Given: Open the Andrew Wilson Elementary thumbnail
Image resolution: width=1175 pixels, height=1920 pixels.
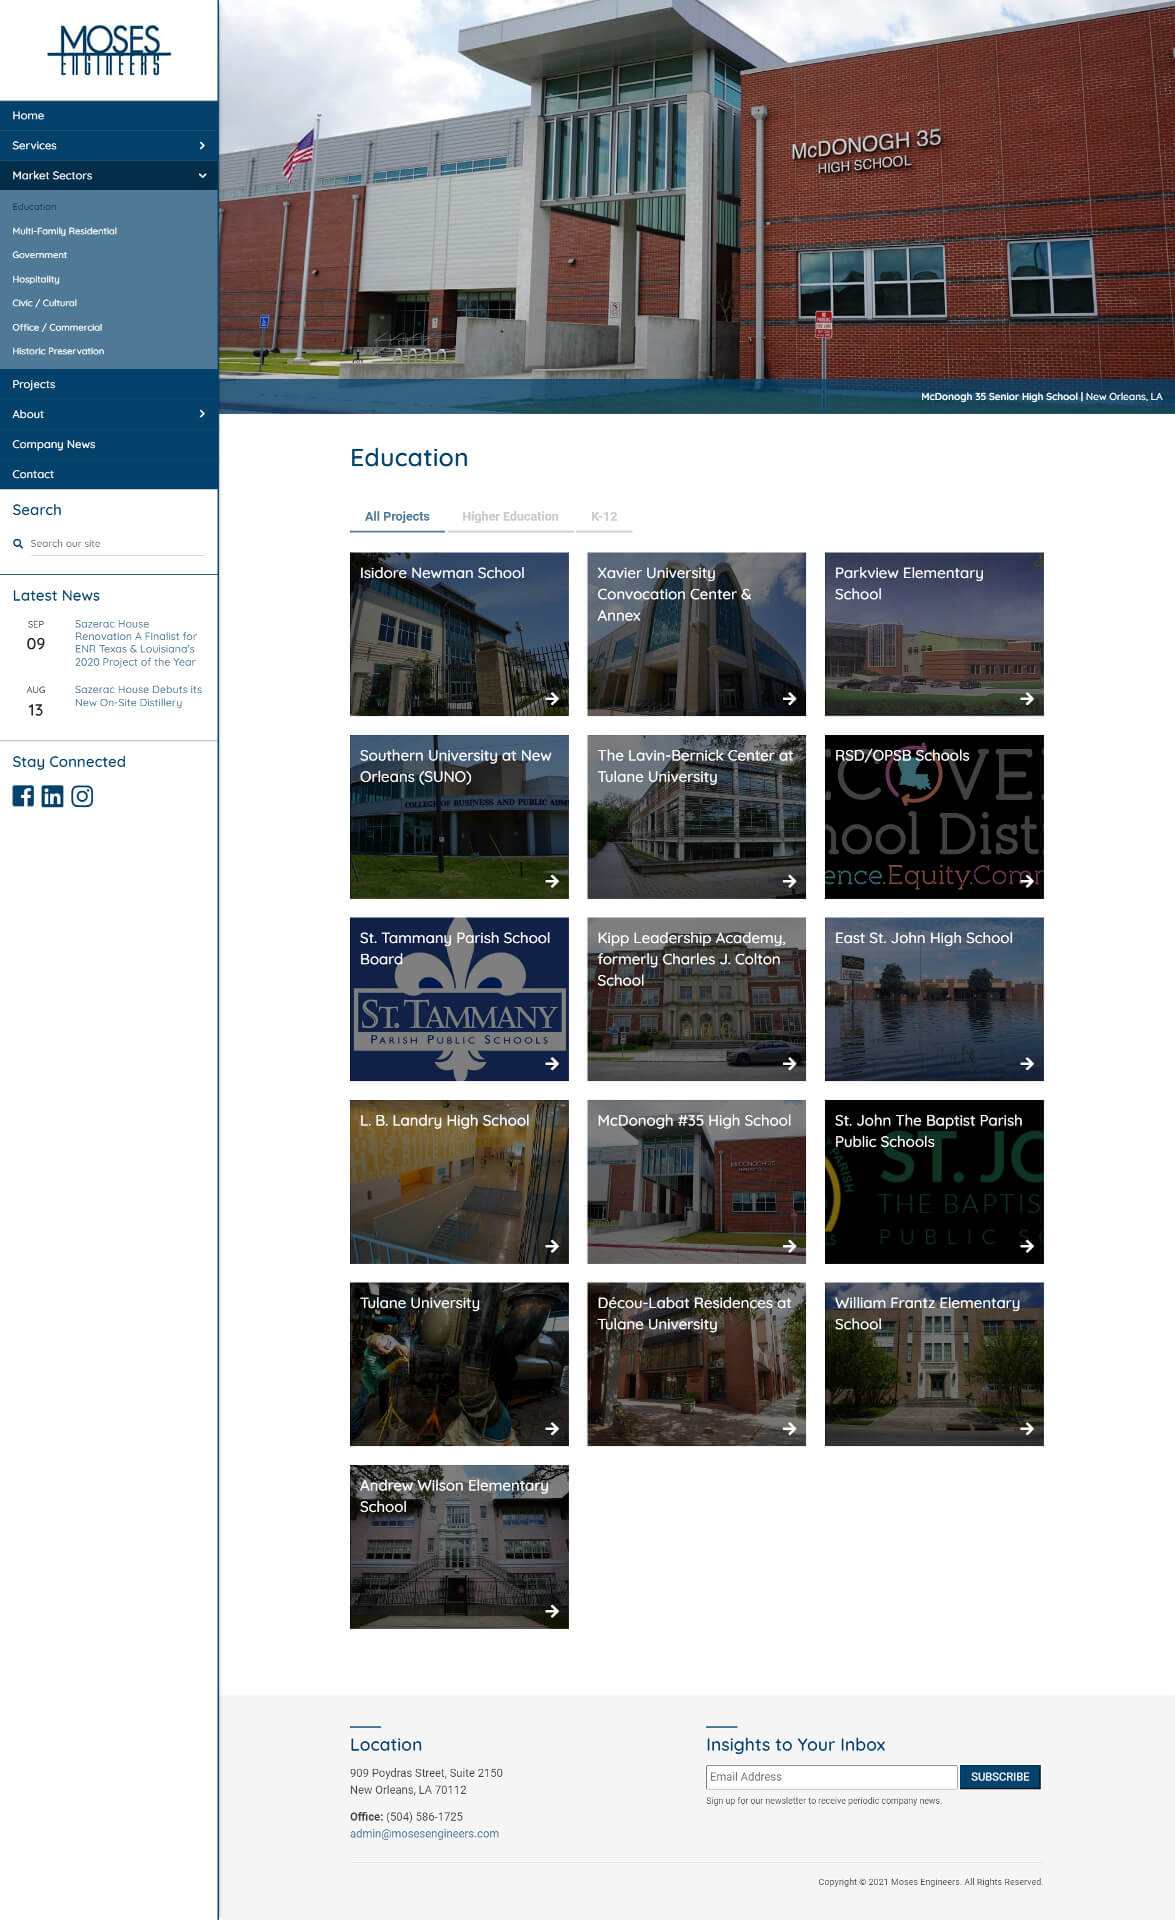Looking at the screenshot, I should point(459,1547).
